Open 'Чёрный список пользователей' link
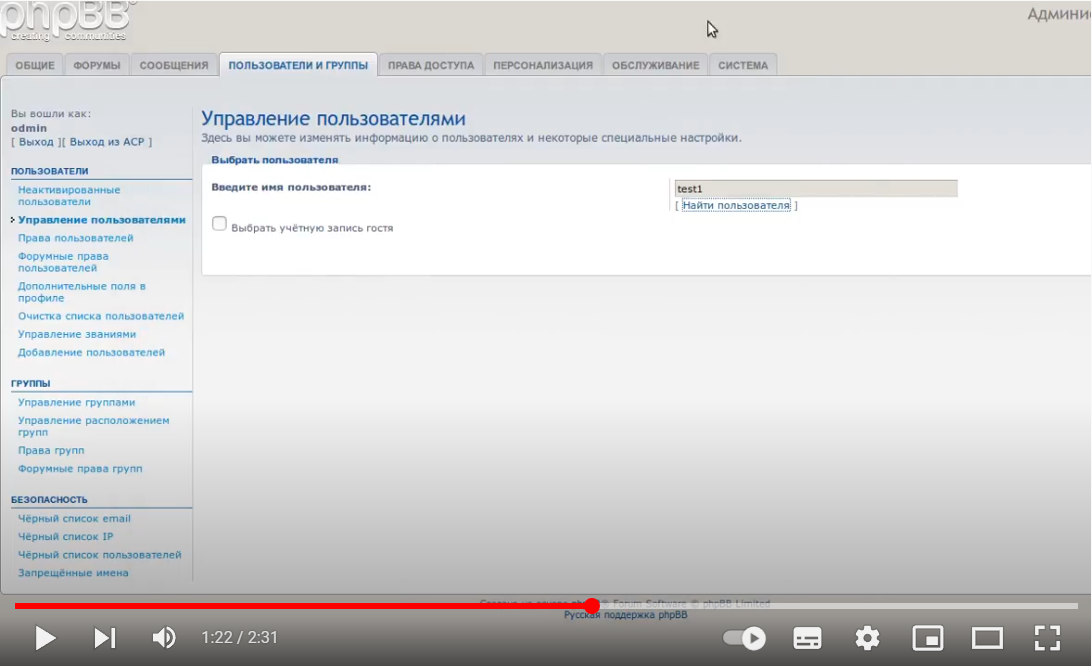 (100, 555)
